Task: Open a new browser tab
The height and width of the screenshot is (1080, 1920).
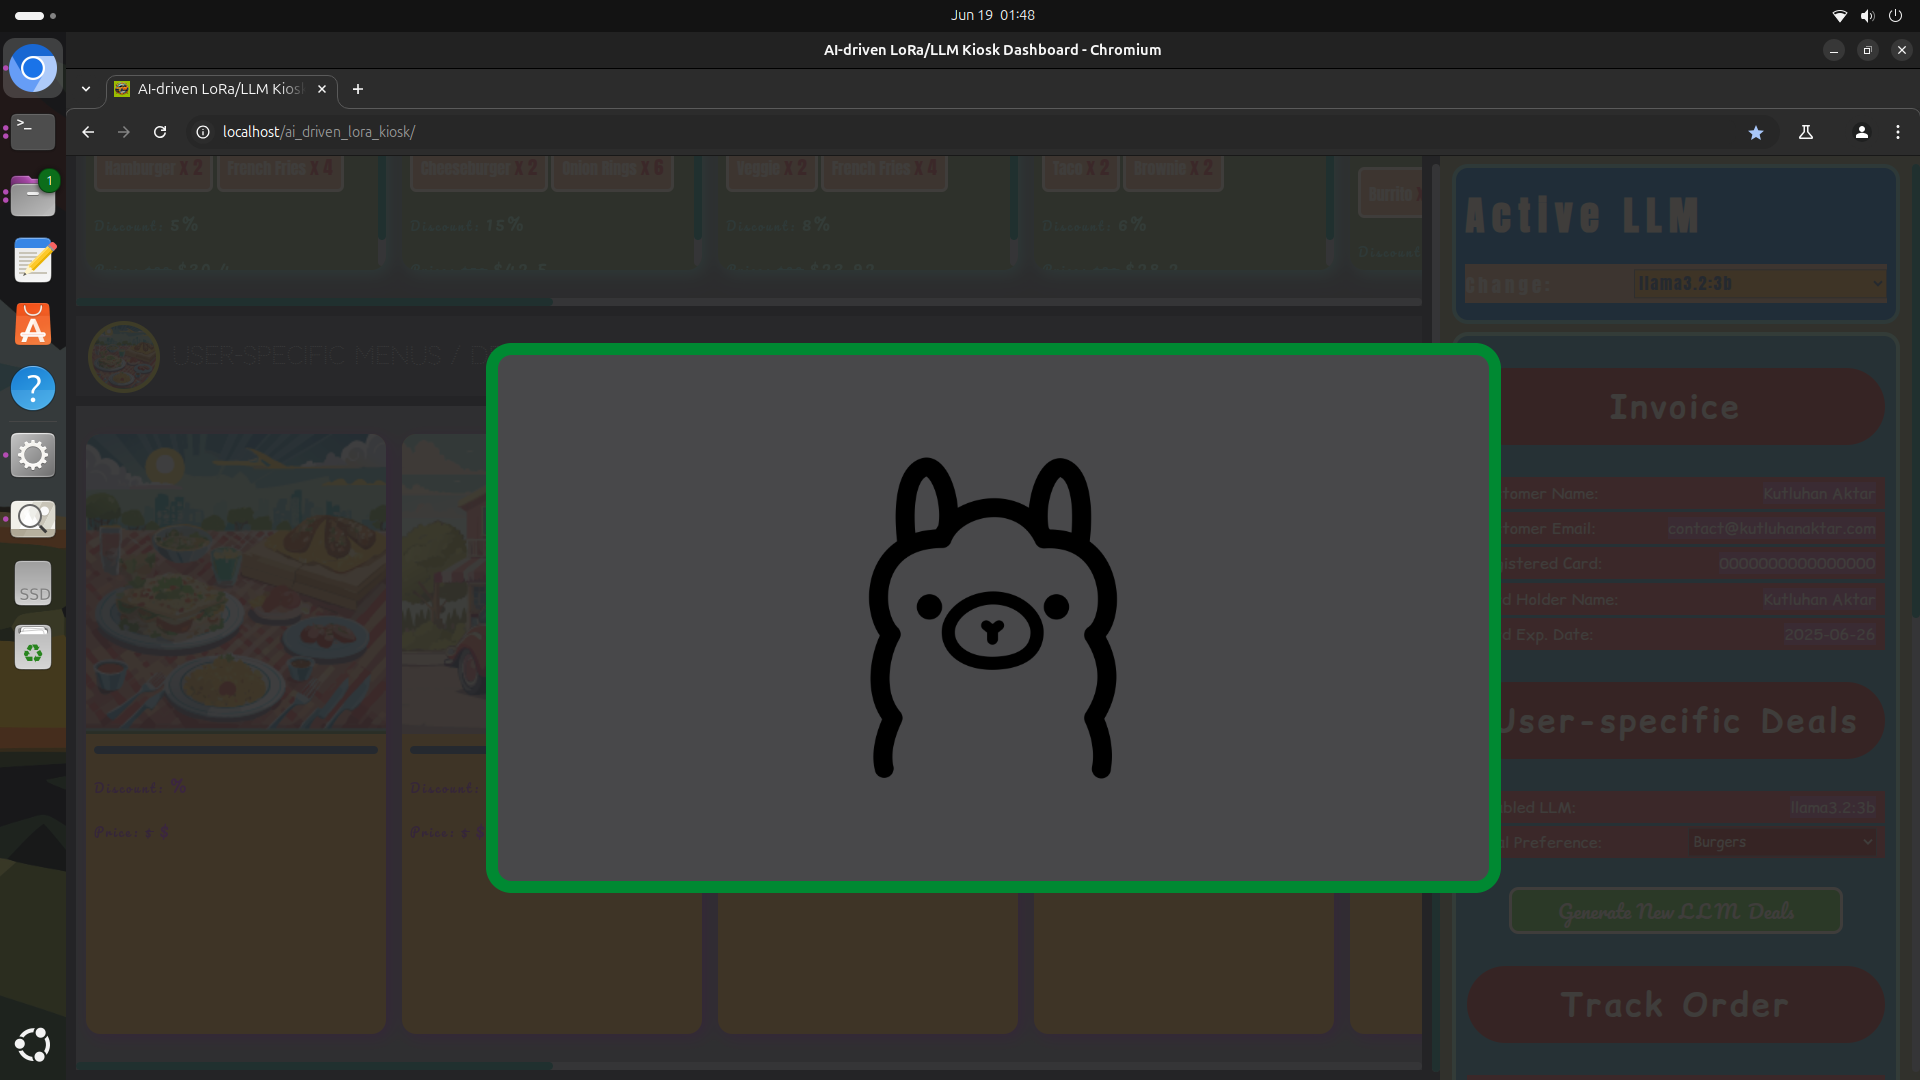Action: [x=357, y=89]
